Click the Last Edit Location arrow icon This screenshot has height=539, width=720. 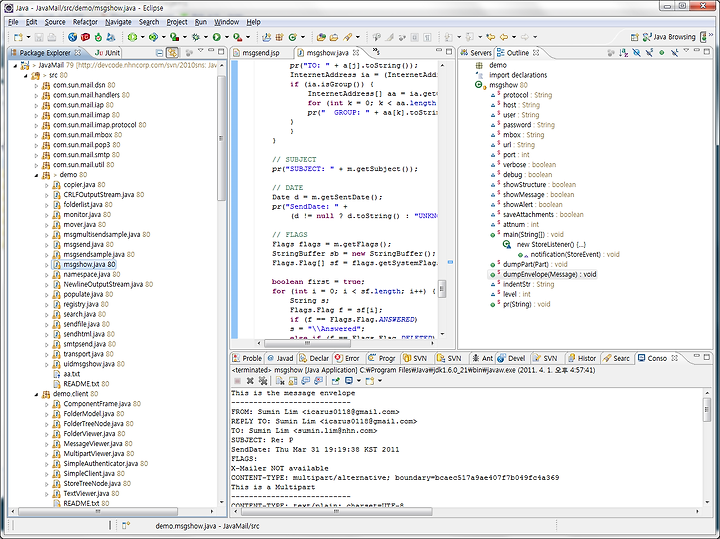[x=491, y=37]
